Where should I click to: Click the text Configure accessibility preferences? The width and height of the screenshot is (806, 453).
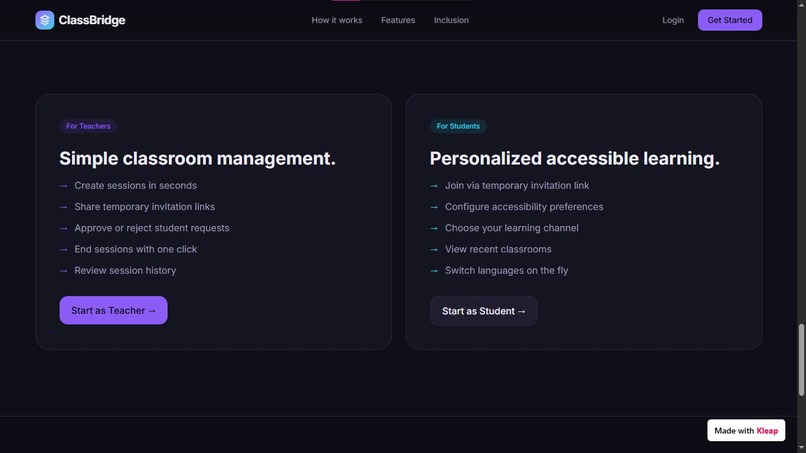click(x=524, y=207)
